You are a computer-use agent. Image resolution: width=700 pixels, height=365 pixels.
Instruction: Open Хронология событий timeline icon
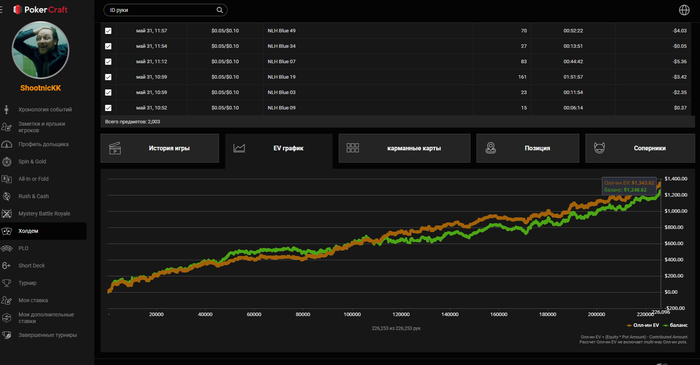(x=6, y=109)
